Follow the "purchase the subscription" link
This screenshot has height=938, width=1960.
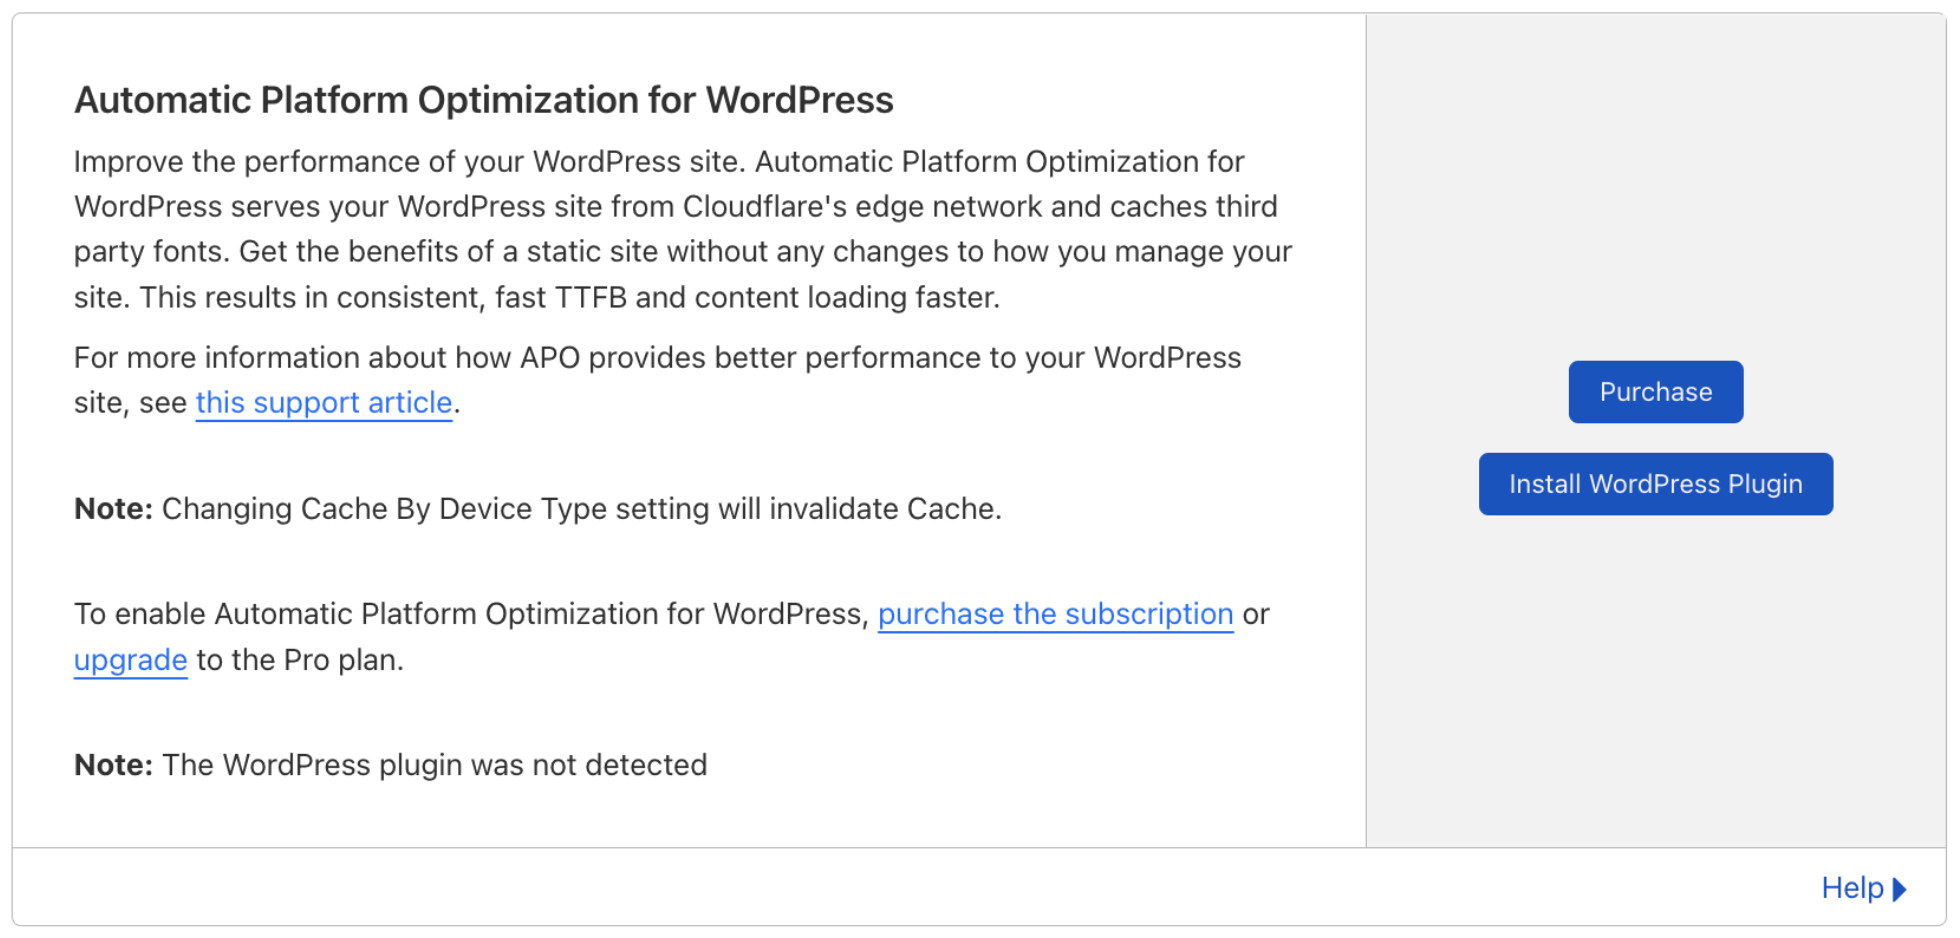[1055, 614]
